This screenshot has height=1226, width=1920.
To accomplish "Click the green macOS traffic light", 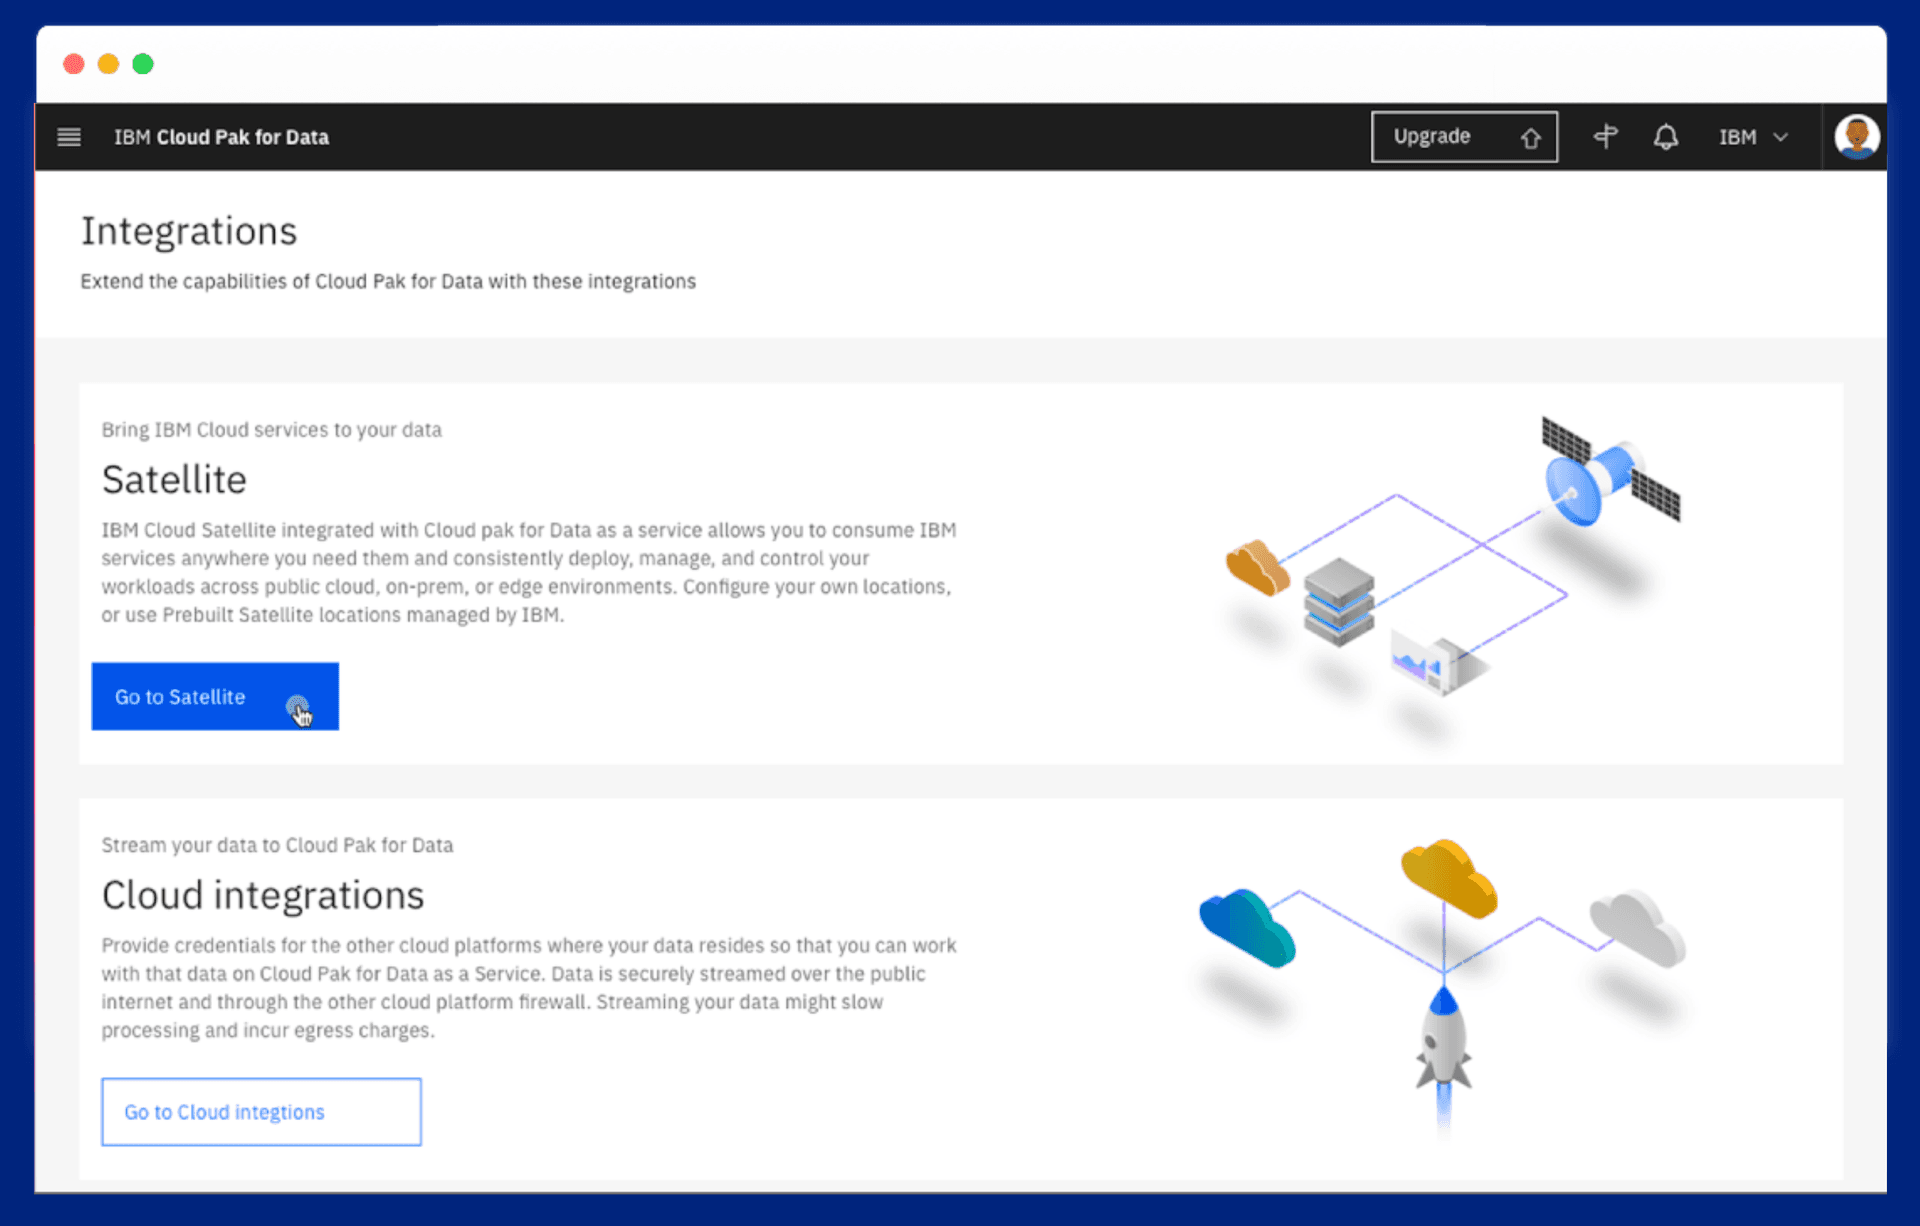I will tap(143, 63).
